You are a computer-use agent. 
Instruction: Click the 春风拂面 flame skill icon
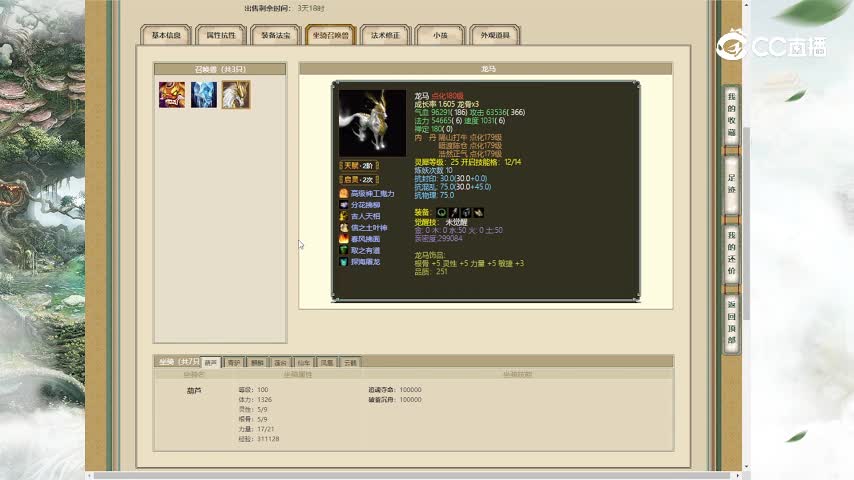click(344, 239)
